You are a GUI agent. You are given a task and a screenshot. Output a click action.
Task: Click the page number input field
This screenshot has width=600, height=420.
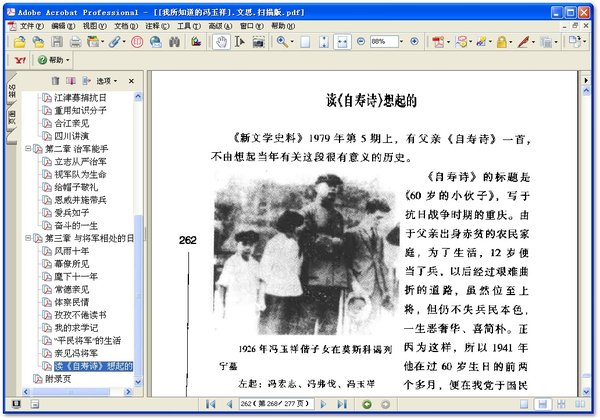coord(276,404)
